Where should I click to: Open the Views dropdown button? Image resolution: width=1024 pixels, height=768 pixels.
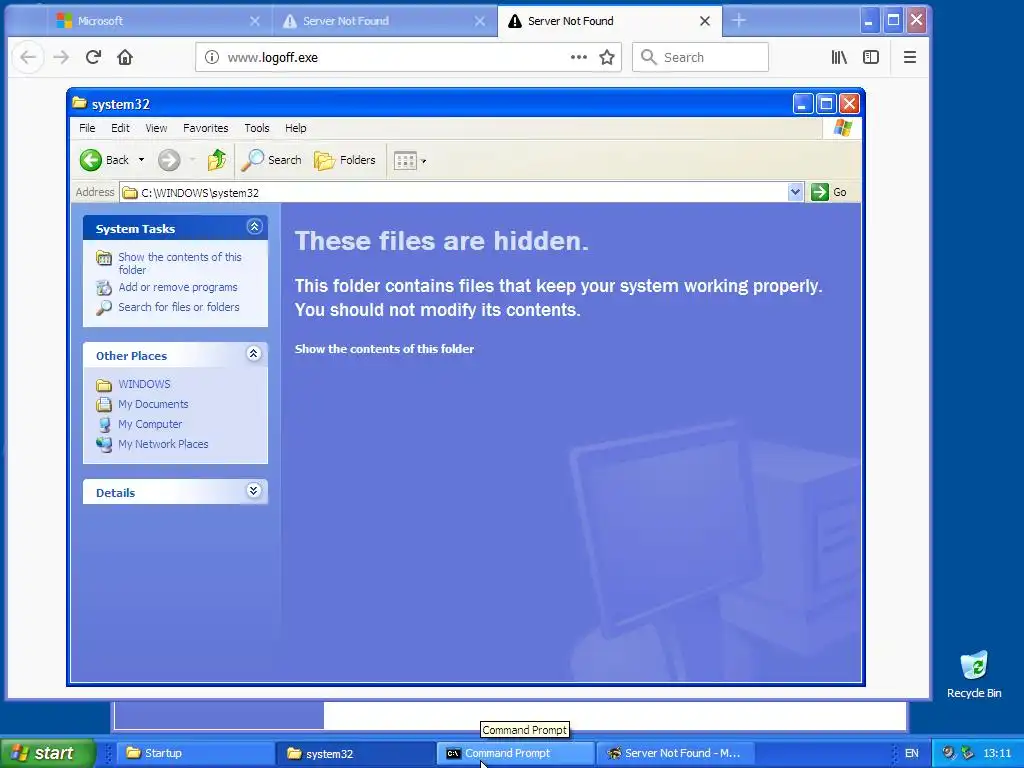pos(410,160)
